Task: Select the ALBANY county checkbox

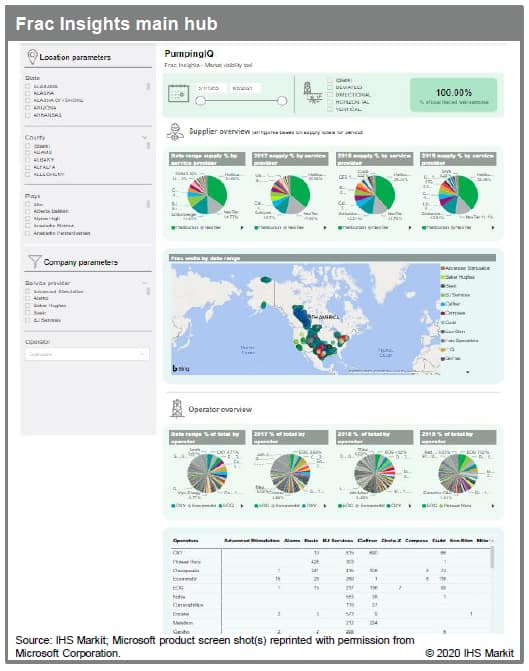Action: [28, 160]
